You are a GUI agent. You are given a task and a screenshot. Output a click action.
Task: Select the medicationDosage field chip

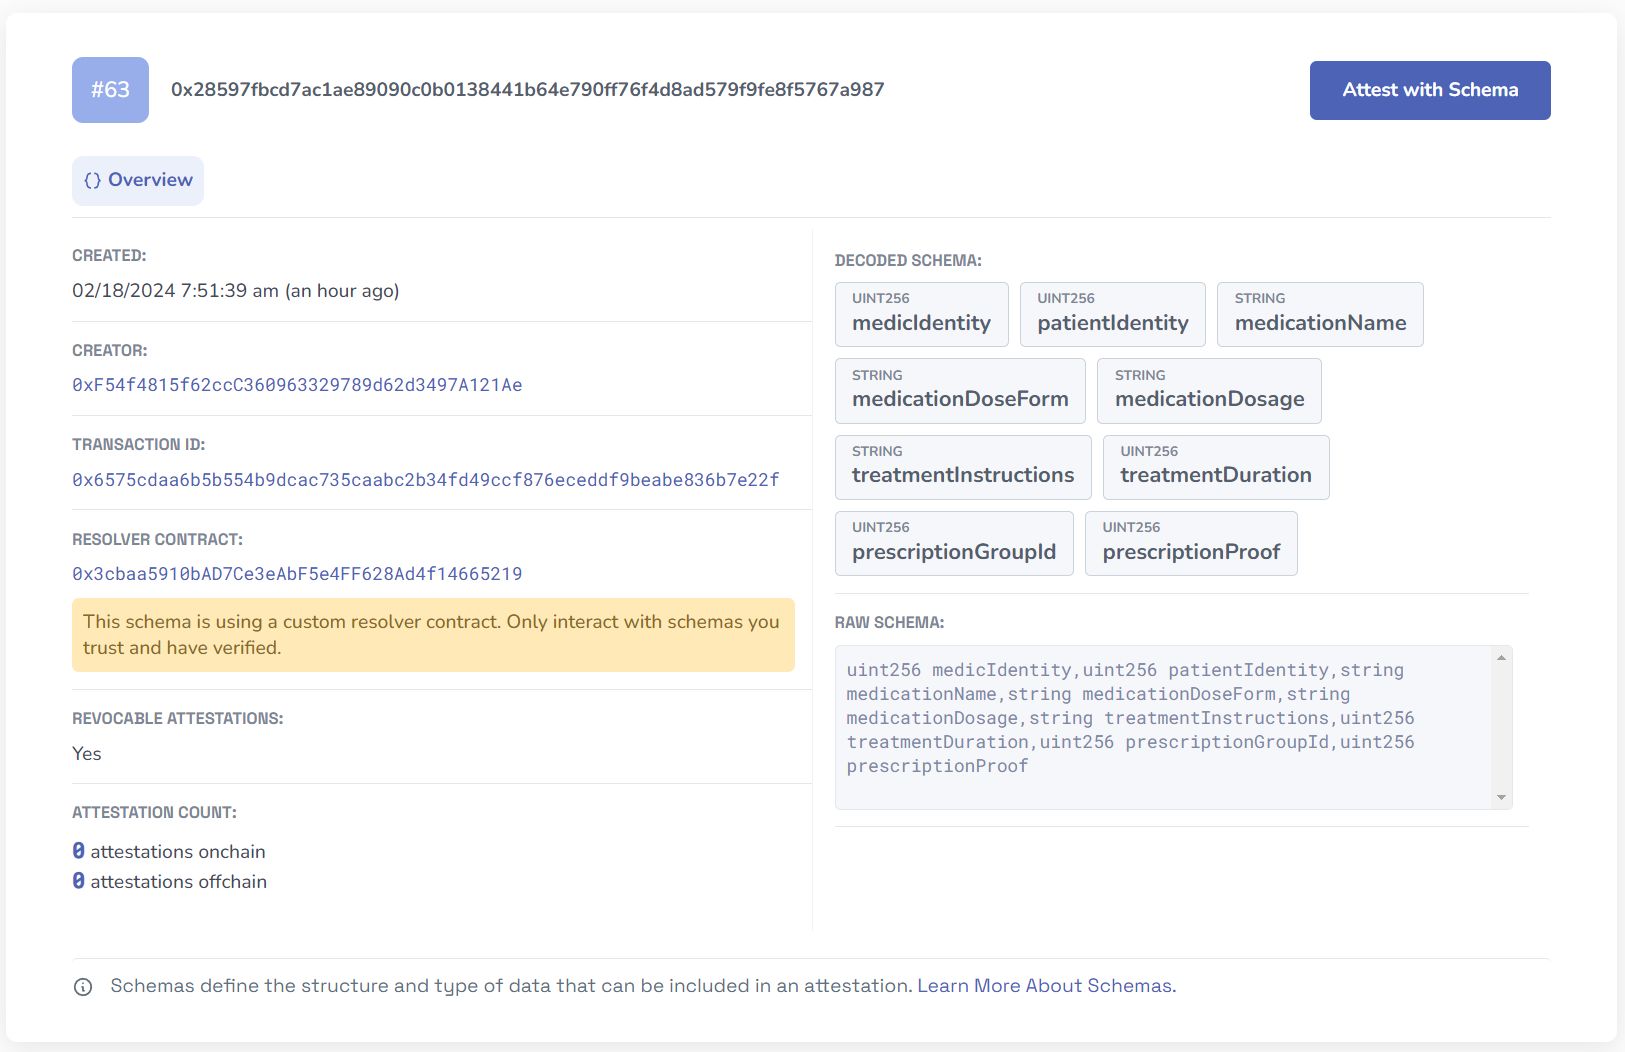[x=1209, y=391]
